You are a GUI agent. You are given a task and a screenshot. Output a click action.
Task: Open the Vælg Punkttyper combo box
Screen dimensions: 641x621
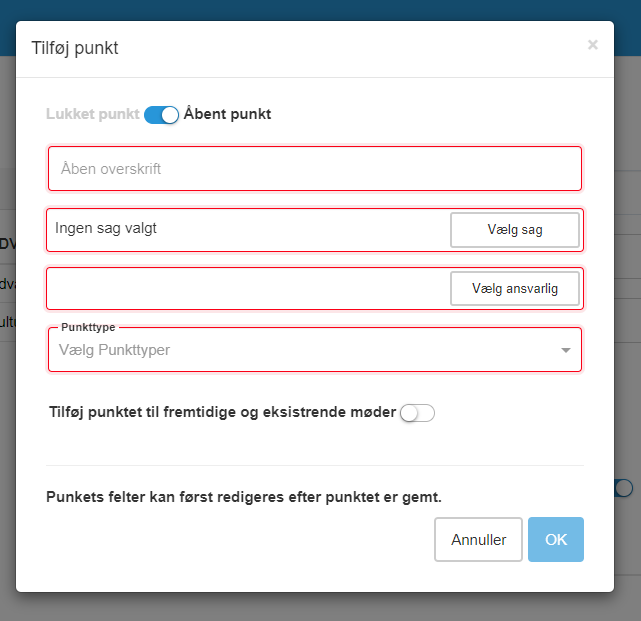tap(300, 350)
